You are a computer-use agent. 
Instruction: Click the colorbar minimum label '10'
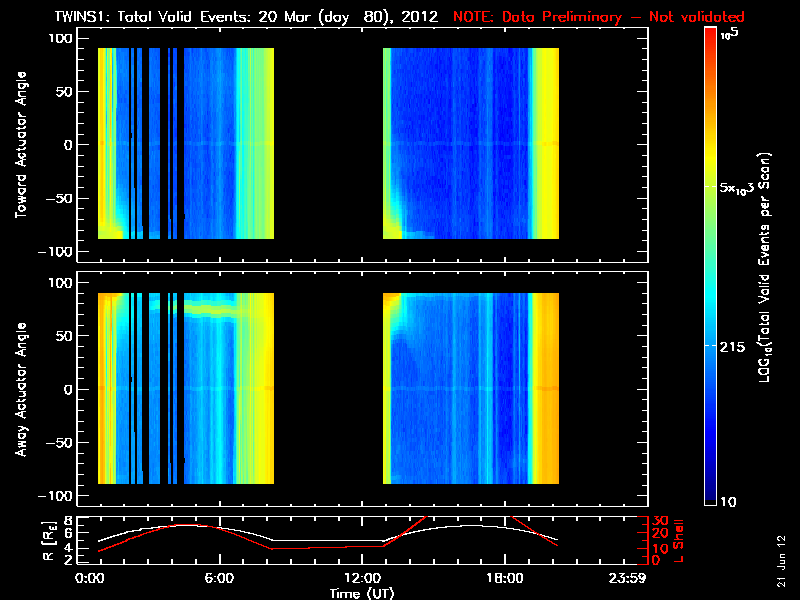coord(728,502)
